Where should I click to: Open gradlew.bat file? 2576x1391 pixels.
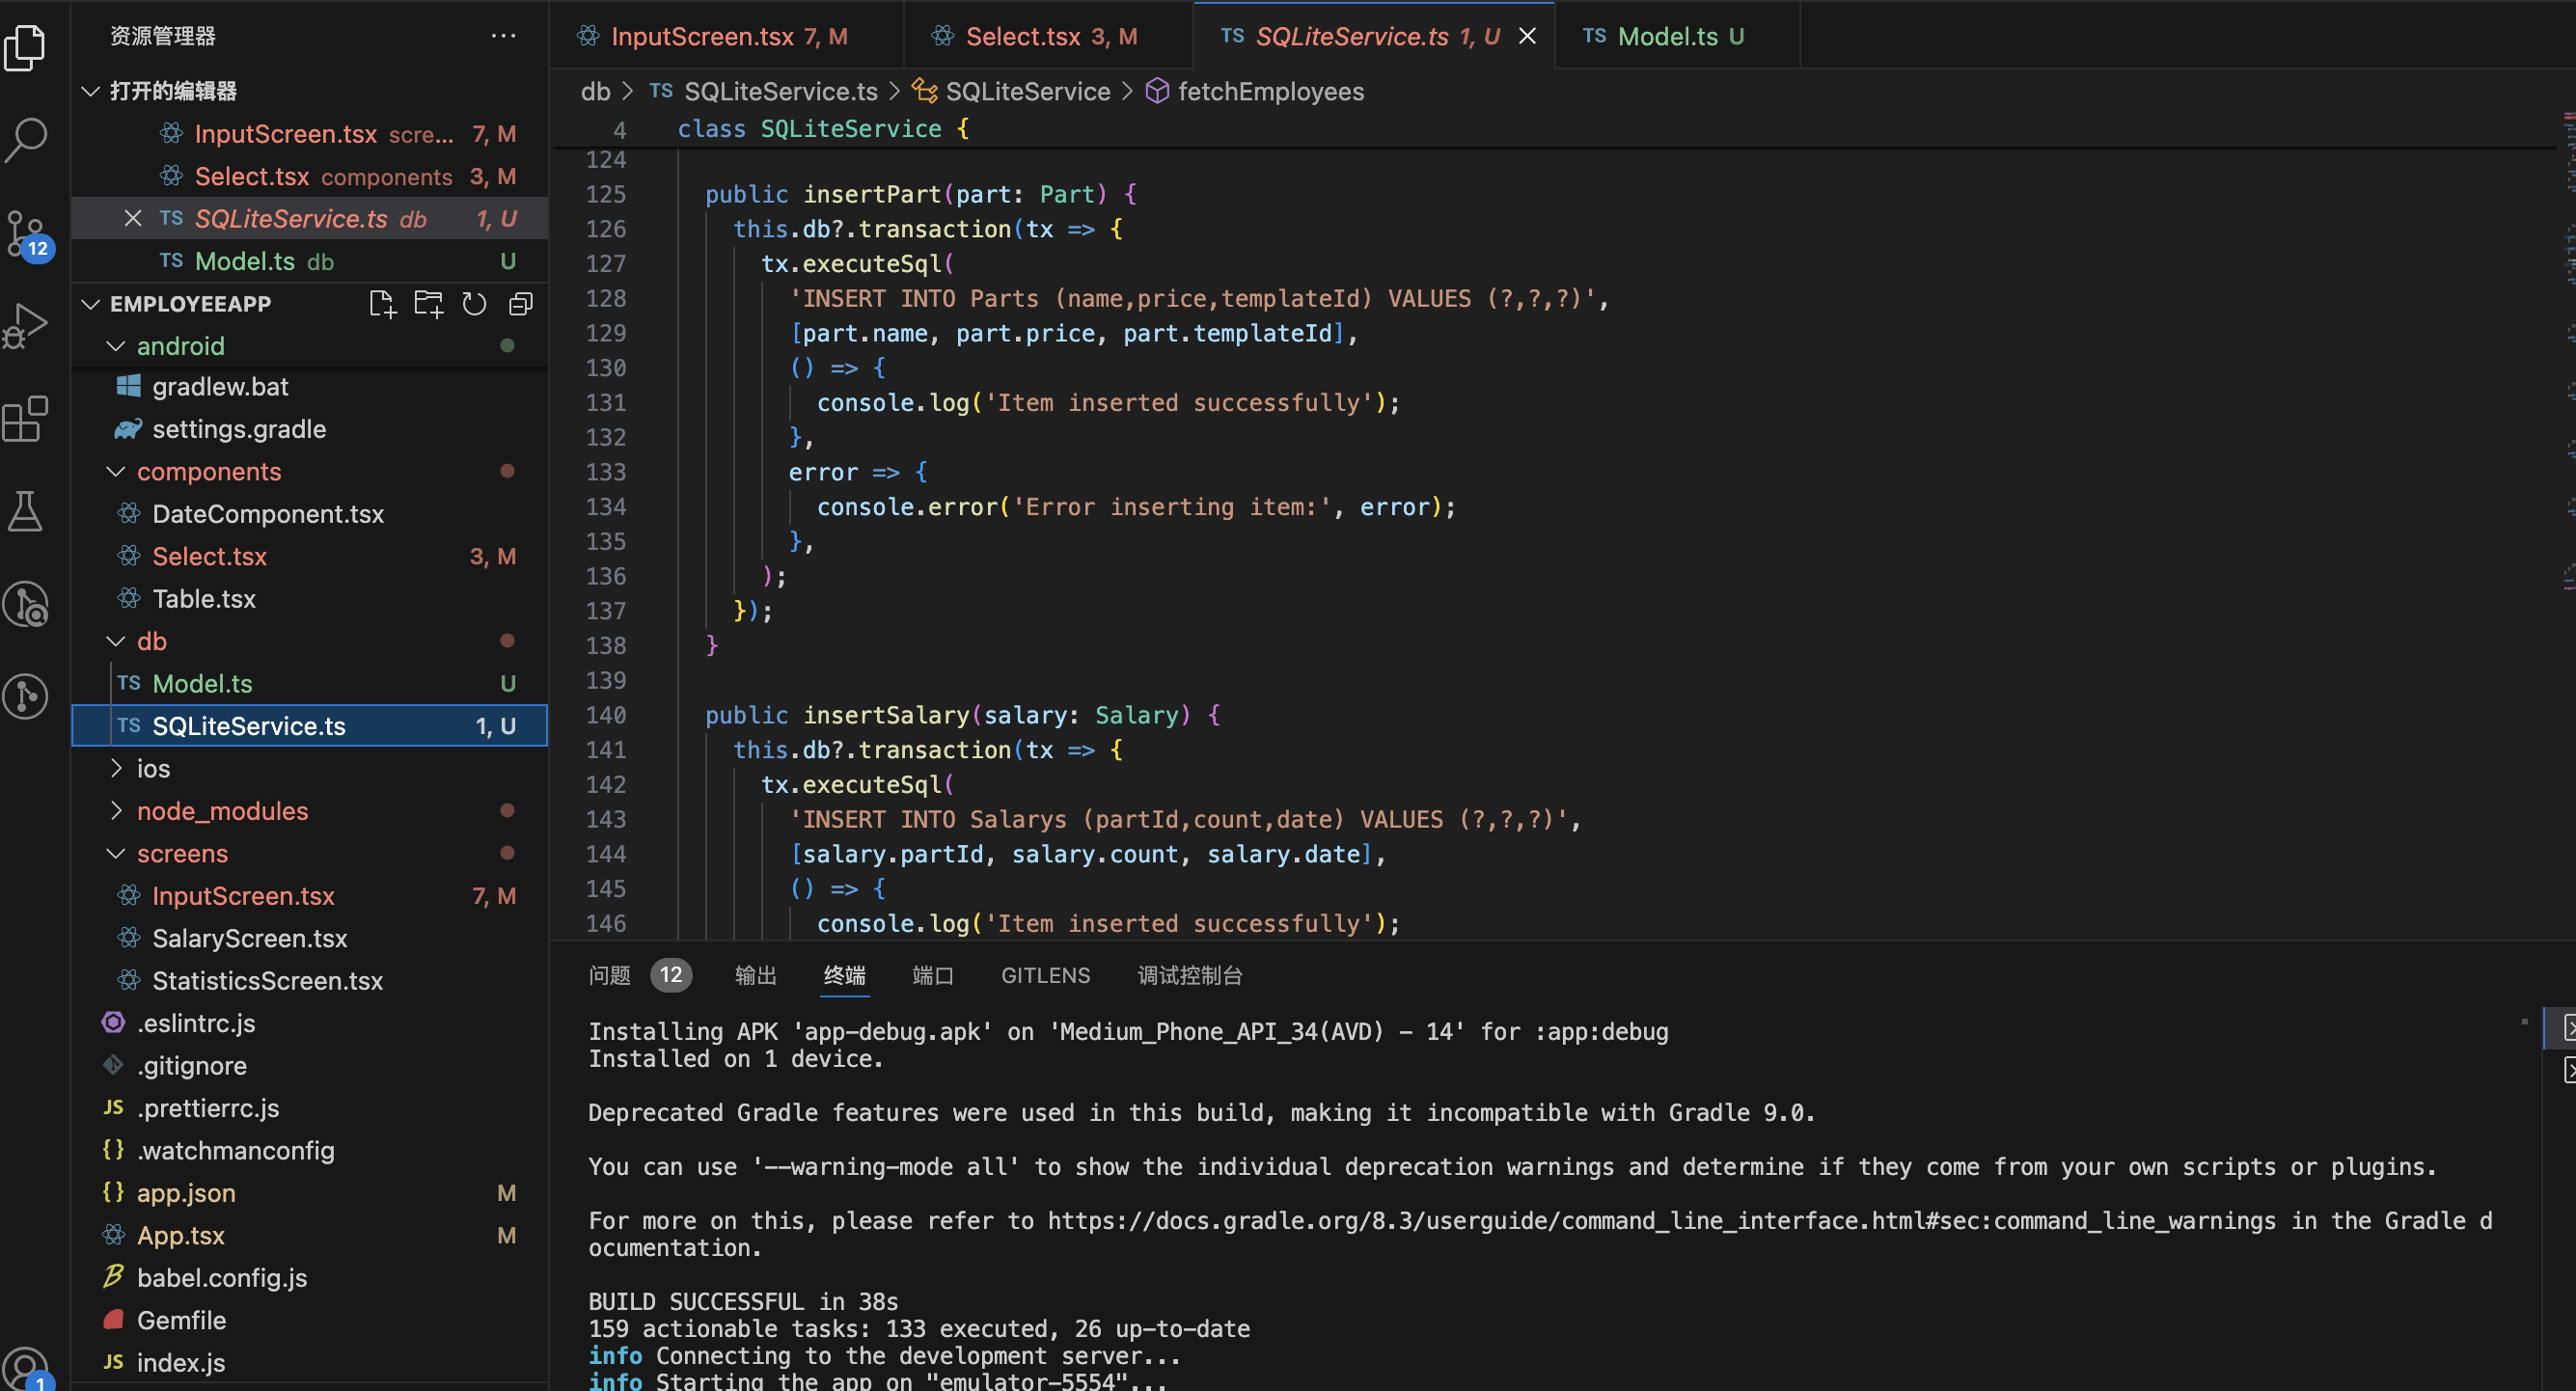click(310, 387)
